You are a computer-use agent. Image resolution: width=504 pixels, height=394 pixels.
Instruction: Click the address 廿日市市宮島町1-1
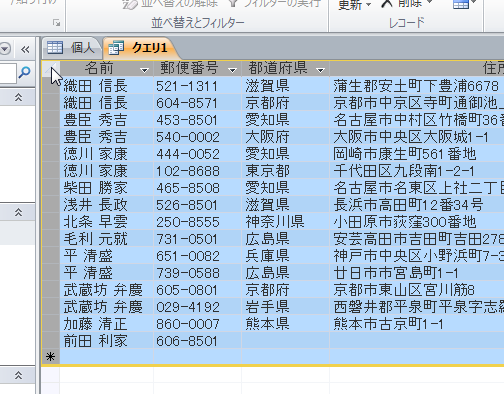point(417,273)
